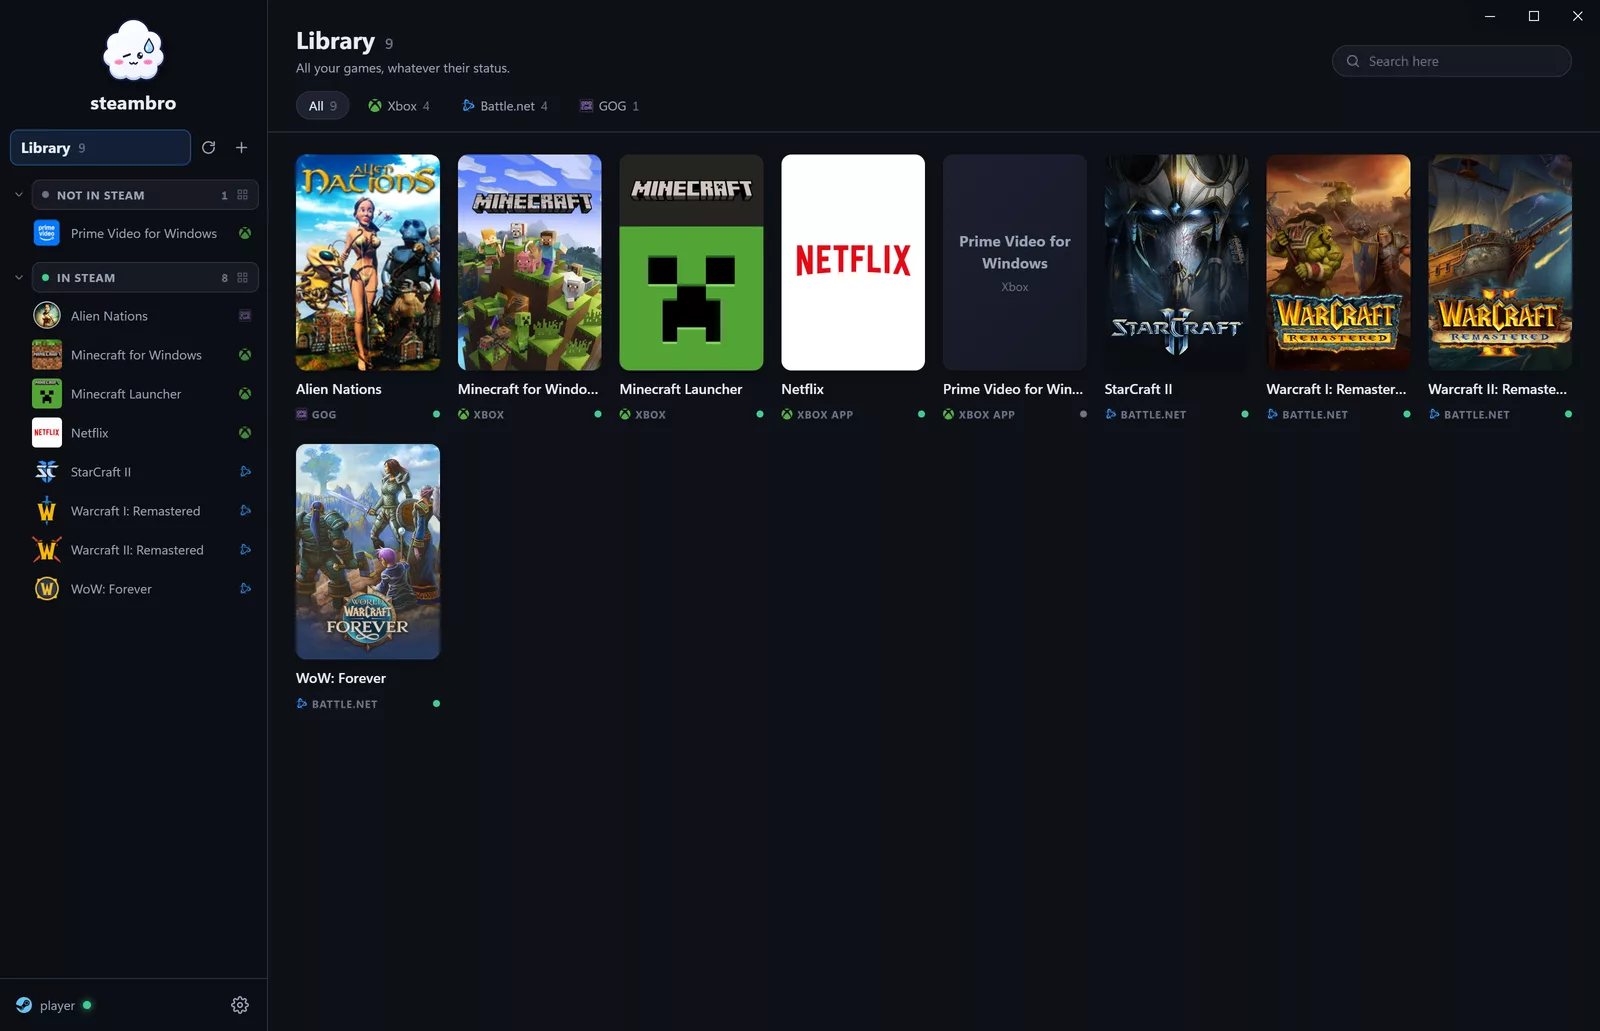This screenshot has width=1600, height=1031.
Task: Collapse the NOT IN STEAM group chevron
Action: pos(18,195)
